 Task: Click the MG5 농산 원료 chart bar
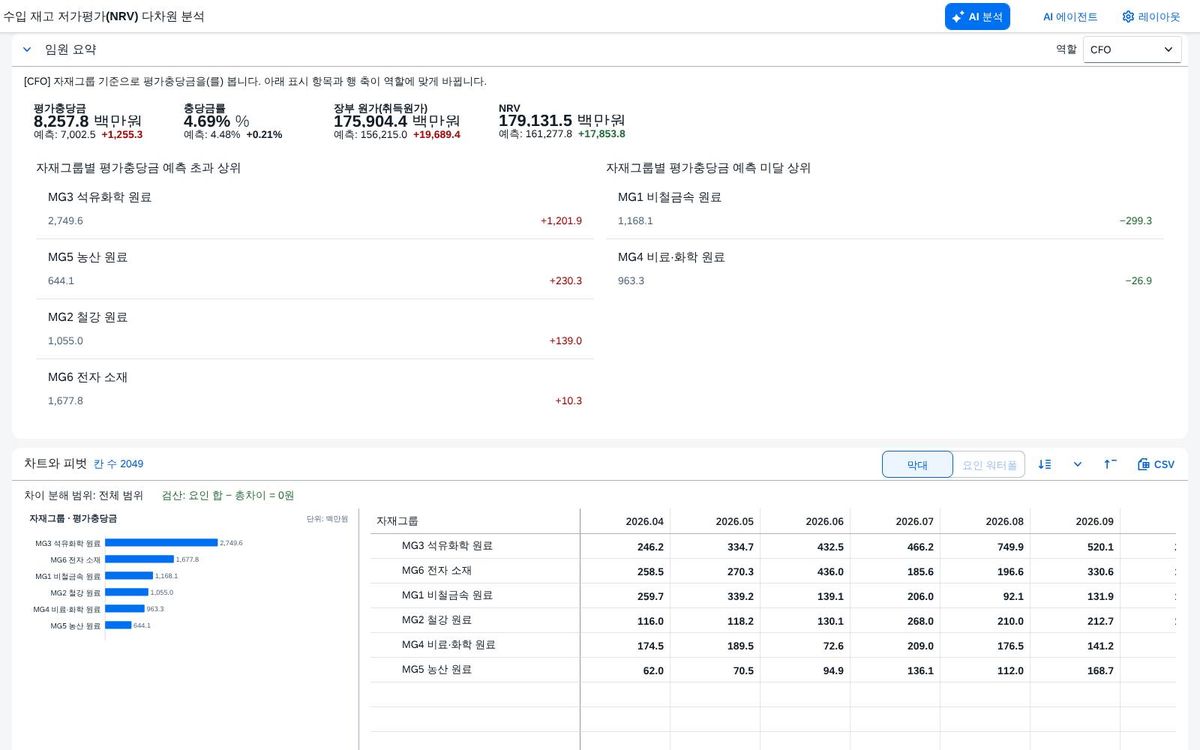point(118,625)
